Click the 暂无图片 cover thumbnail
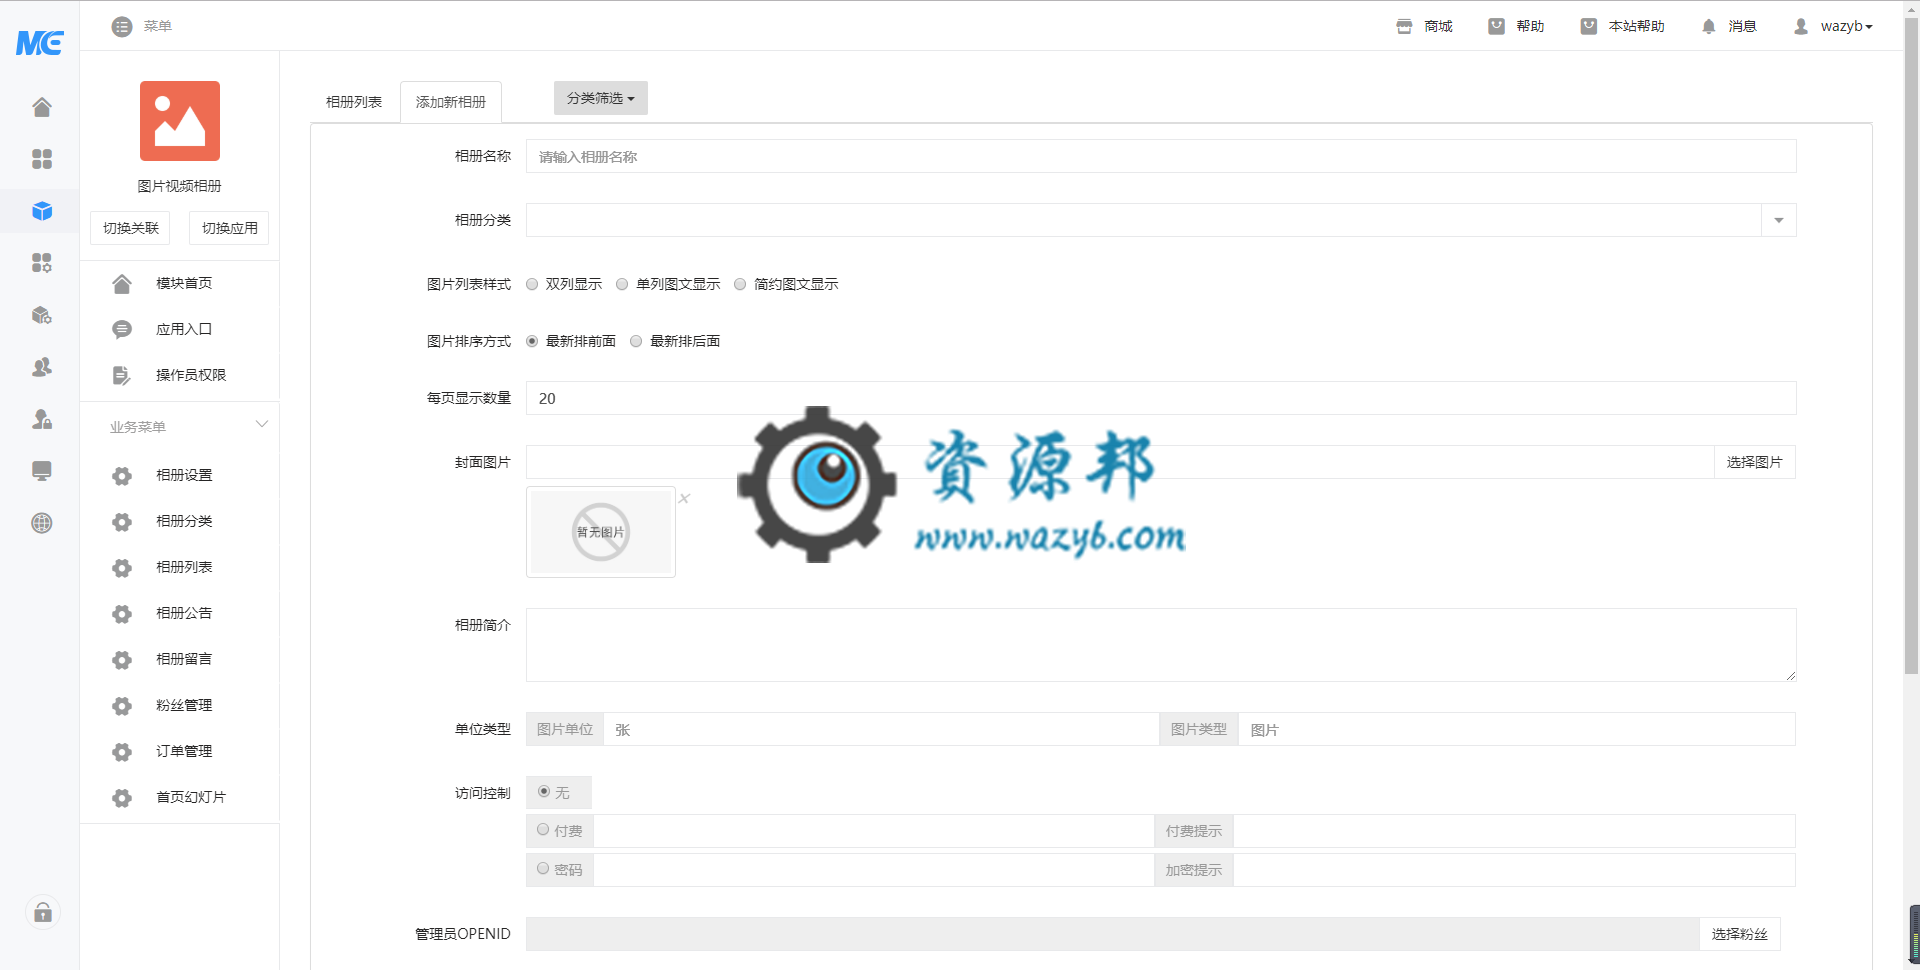1920x970 pixels. point(601,532)
